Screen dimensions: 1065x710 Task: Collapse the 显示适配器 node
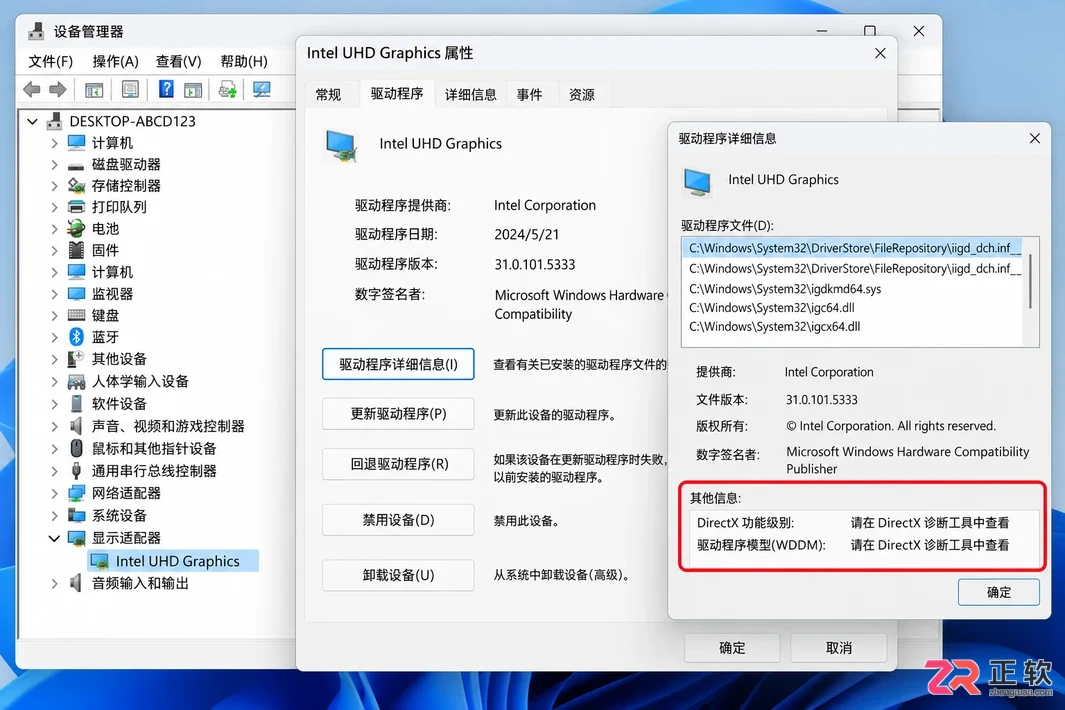(x=54, y=538)
